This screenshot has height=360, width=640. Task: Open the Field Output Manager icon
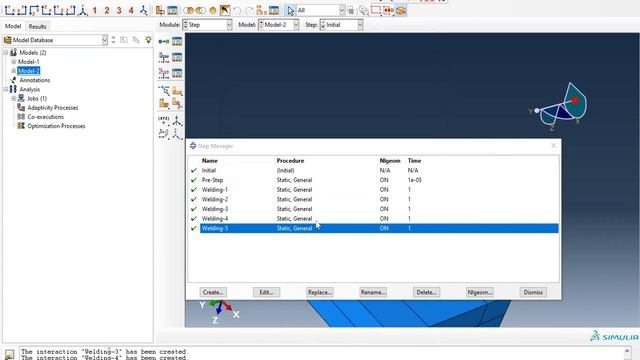pyautogui.click(x=177, y=57)
